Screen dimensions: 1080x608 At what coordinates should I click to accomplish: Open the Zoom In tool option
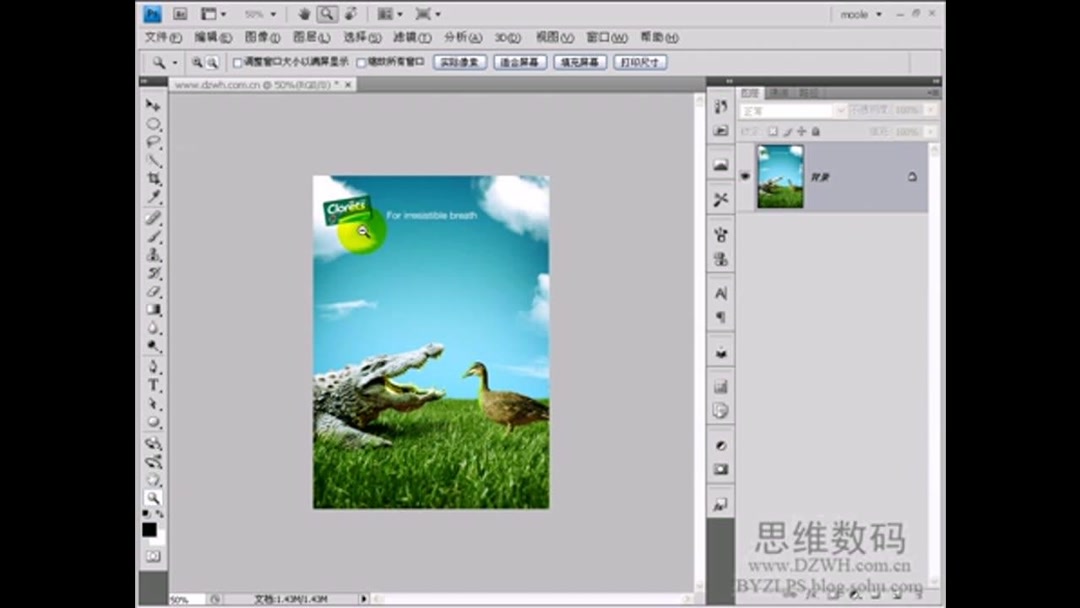pos(196,61)
